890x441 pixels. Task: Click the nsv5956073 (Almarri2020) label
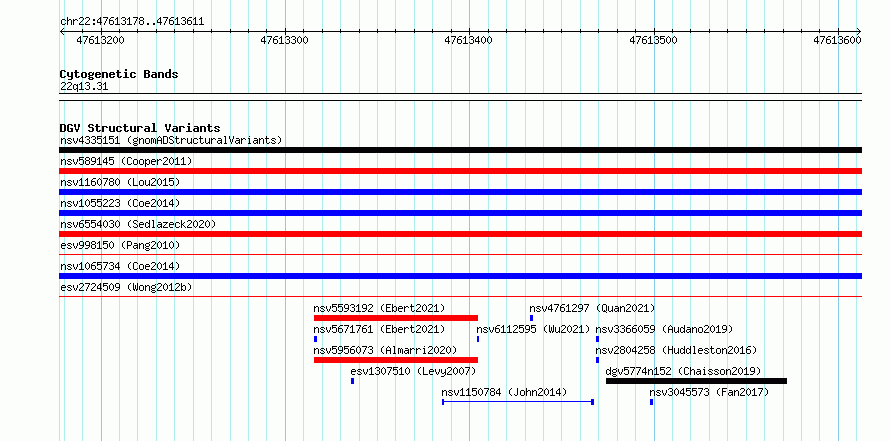385,350
